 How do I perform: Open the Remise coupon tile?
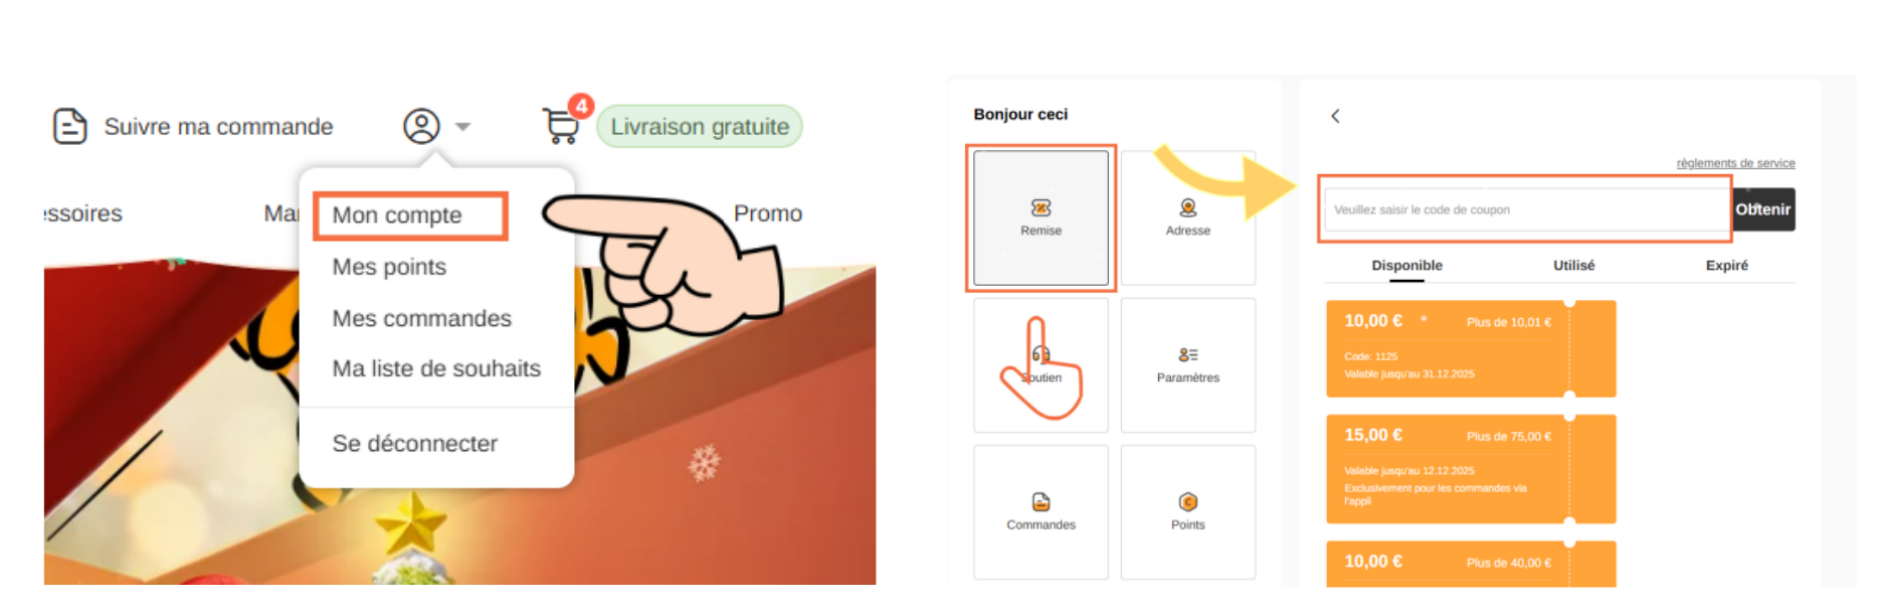coord(1040,217)
